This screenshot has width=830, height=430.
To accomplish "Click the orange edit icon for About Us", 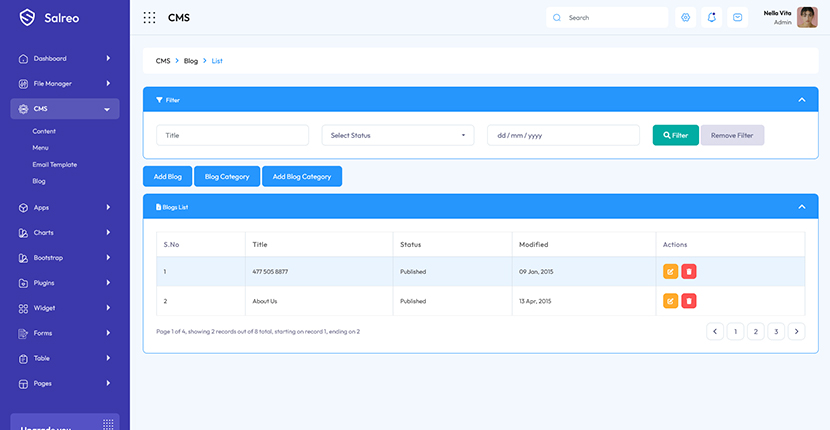I will [x=670, y=301].
